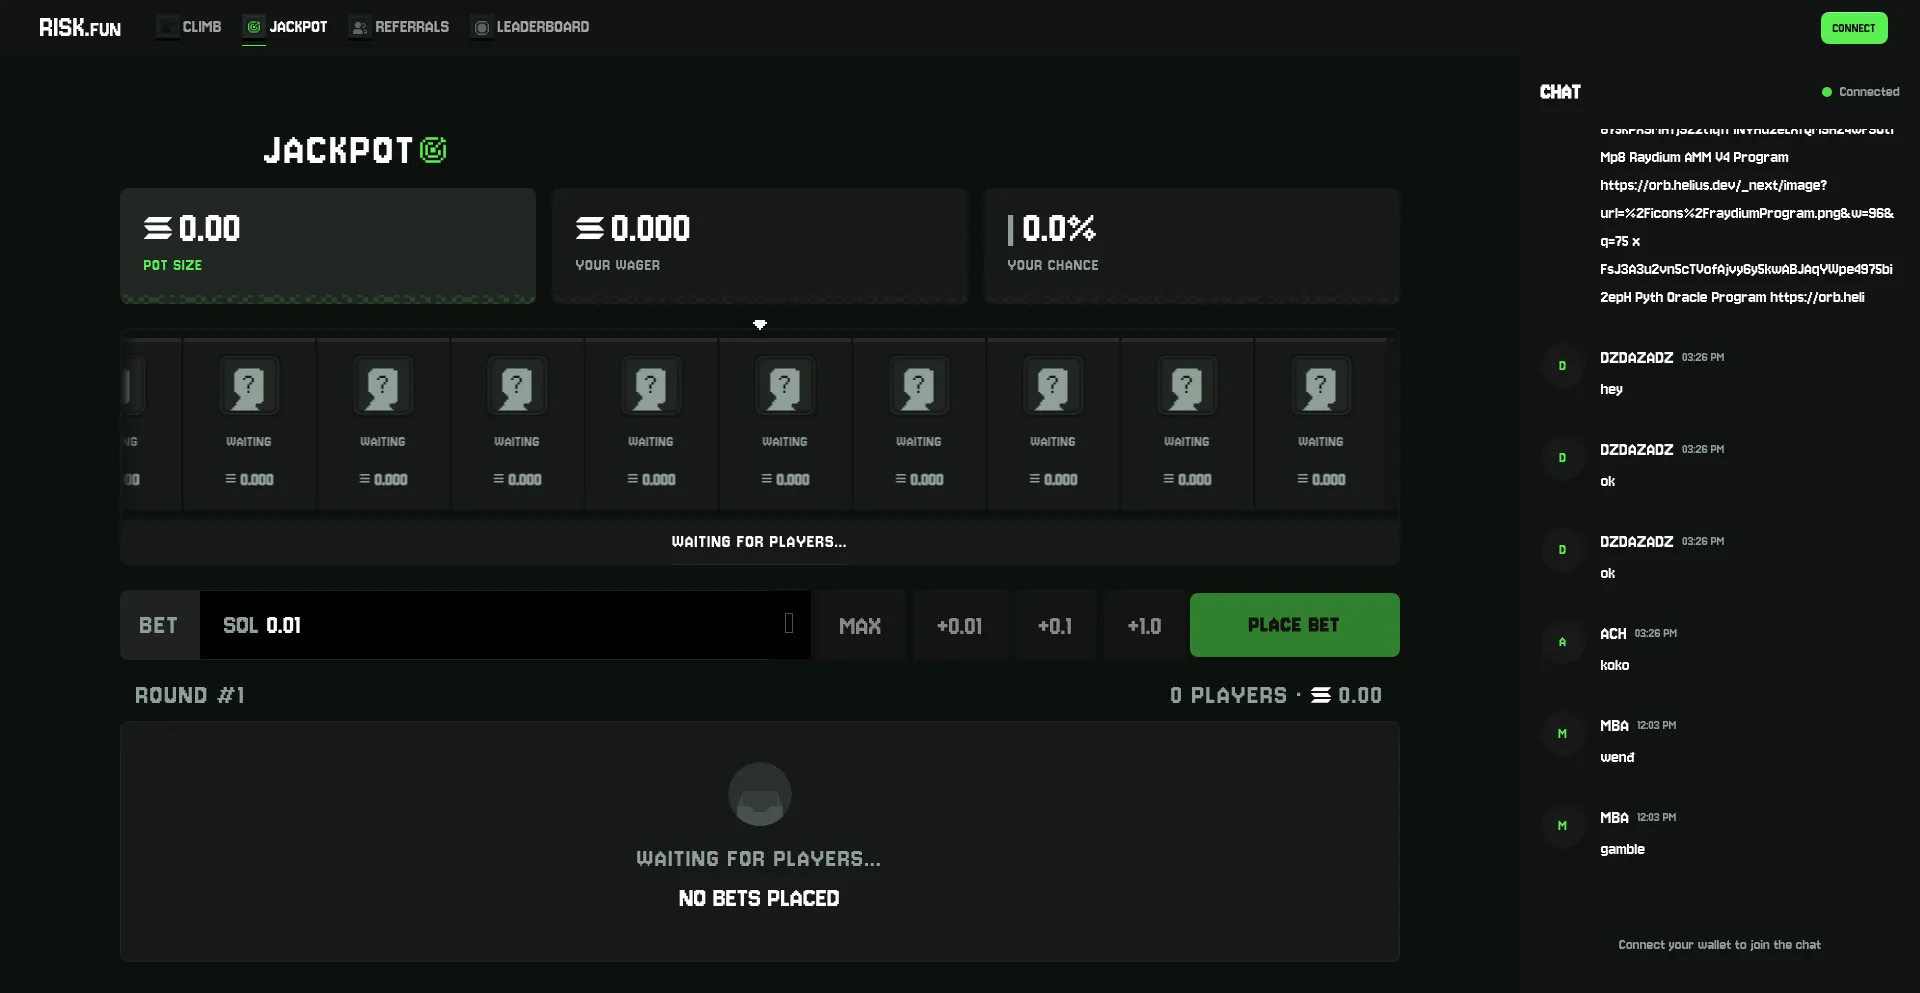The height and width of the screenshot is (993, 1920).
Task: Focus the SOL bet amount field
Action: point(490,625)
